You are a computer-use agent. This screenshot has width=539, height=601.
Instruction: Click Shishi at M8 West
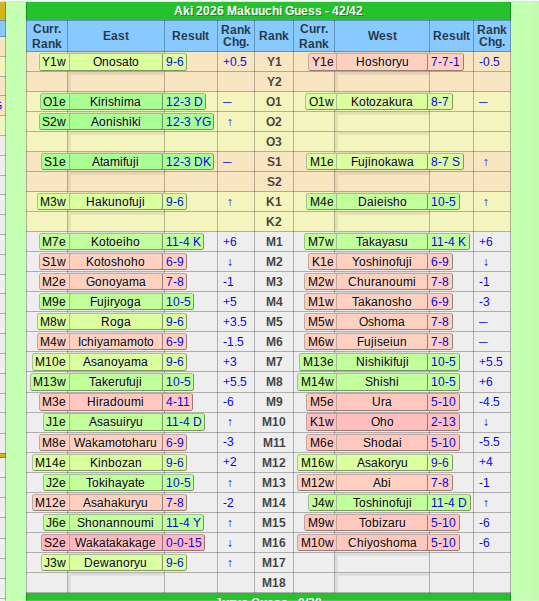(382, 381)
